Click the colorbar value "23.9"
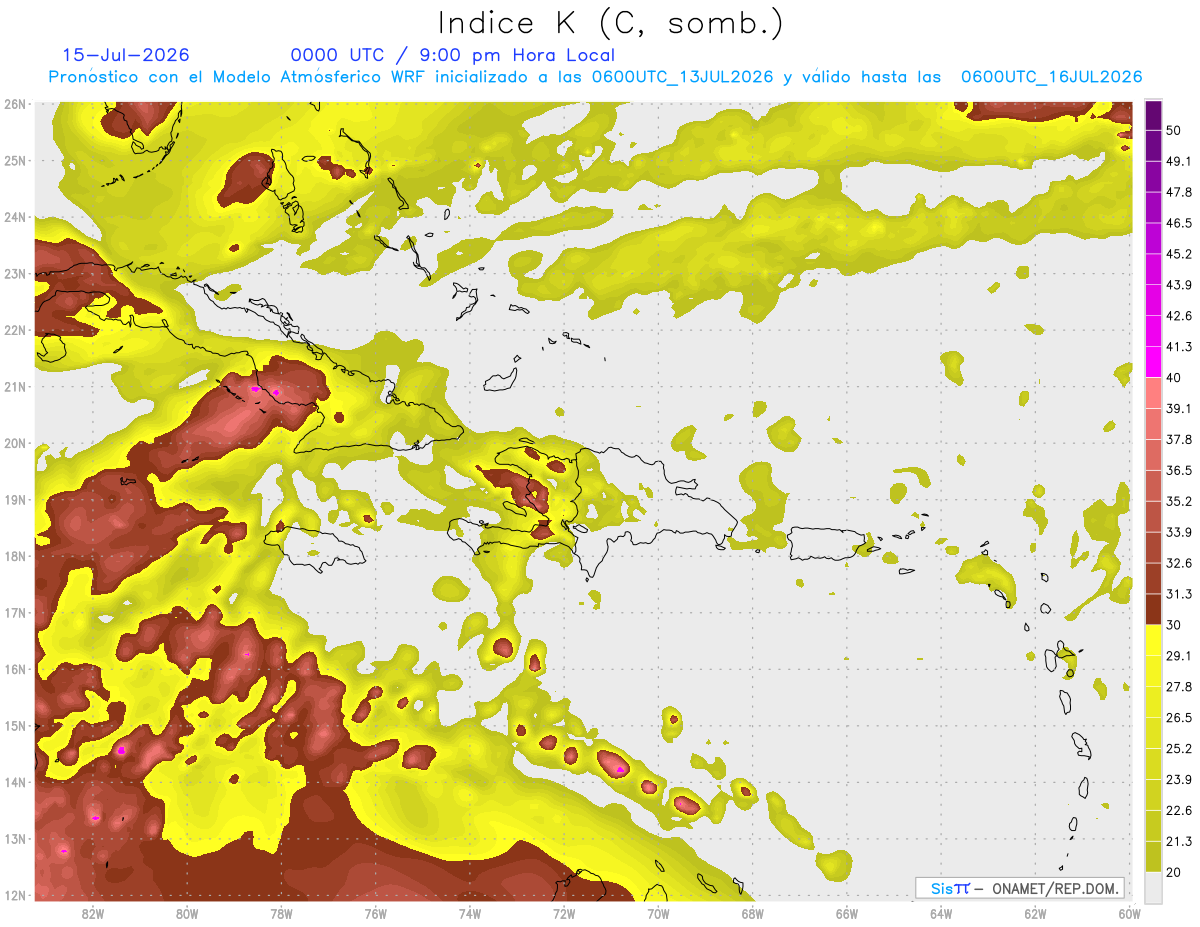The width and height of the screenshot is (1200, 927). click(1178, 779)
